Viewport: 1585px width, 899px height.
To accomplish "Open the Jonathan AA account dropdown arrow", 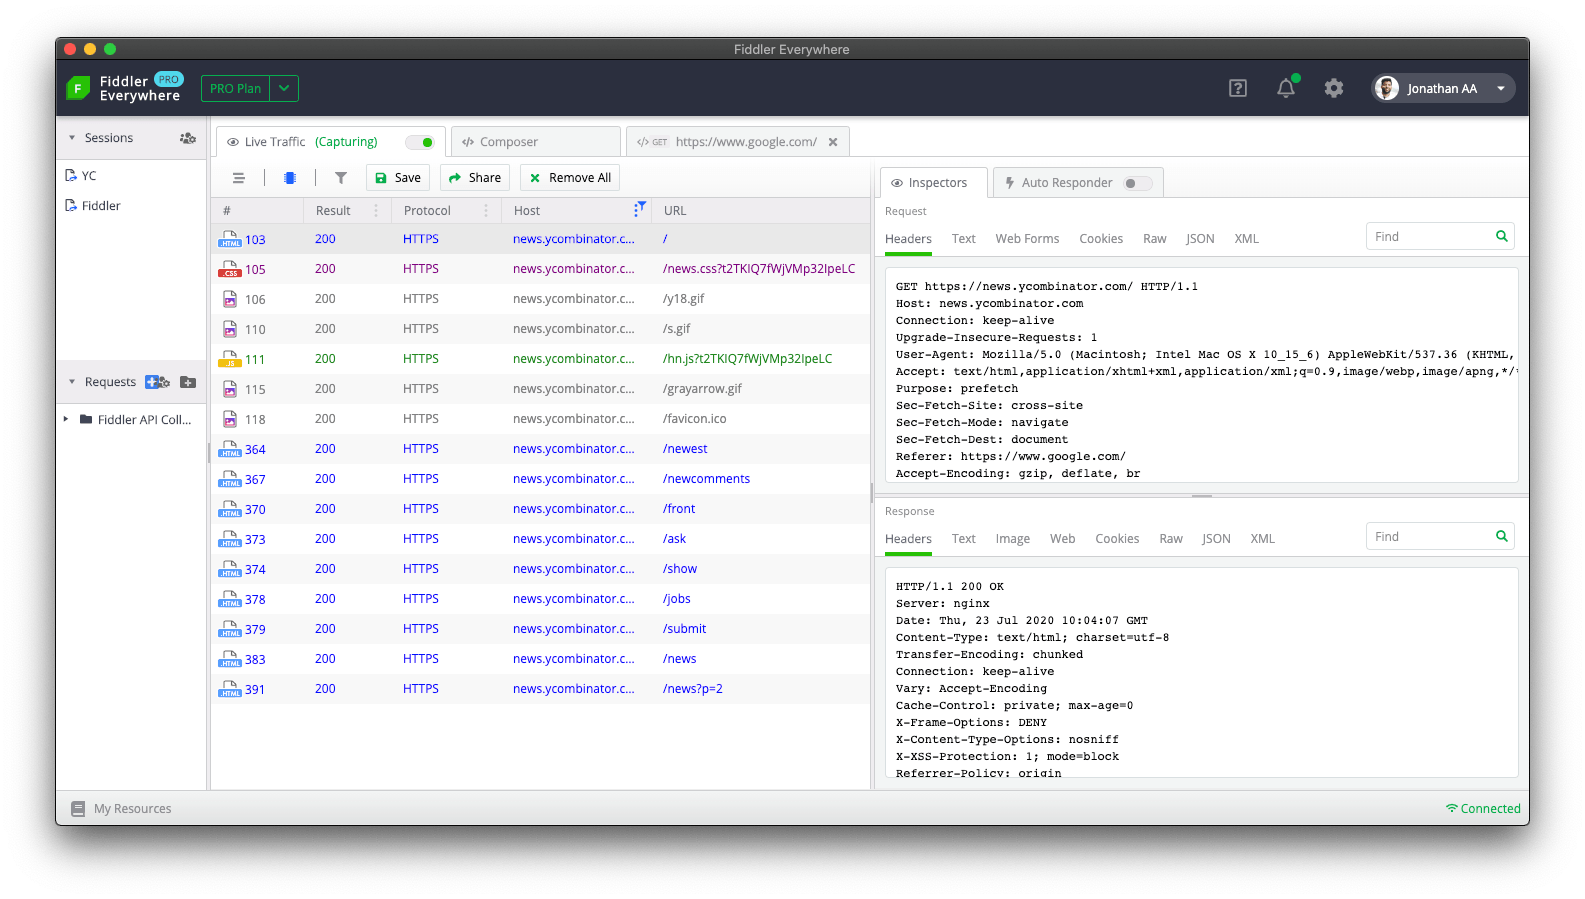I will [x=1501, y=88].
